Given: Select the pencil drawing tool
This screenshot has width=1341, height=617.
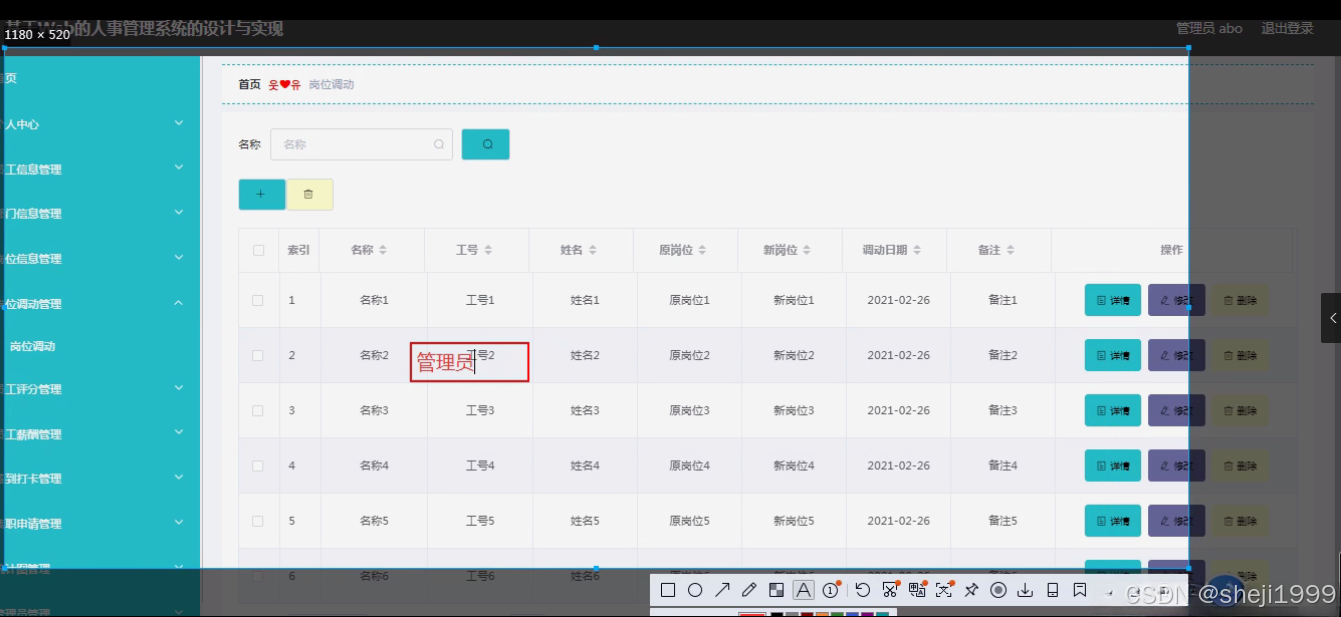Looking at the screenshot, I should pyautogui.click(x=748, y=590).
